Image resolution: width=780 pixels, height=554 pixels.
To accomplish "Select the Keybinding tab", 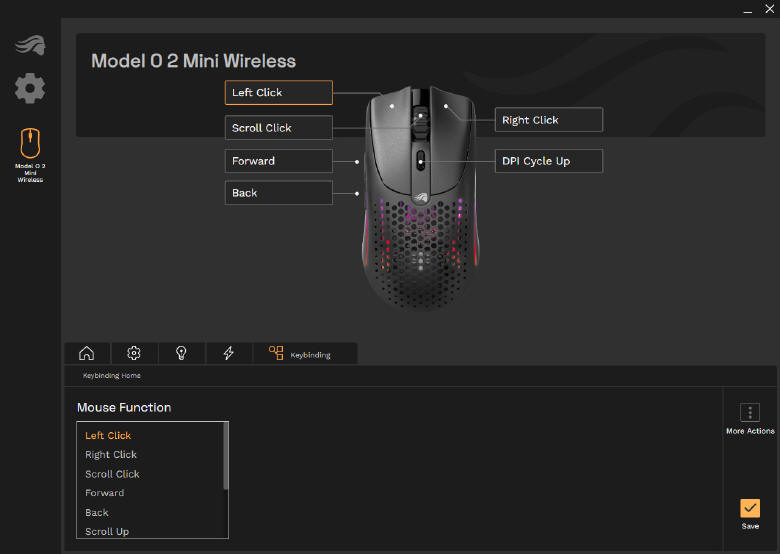I will 305,353.
